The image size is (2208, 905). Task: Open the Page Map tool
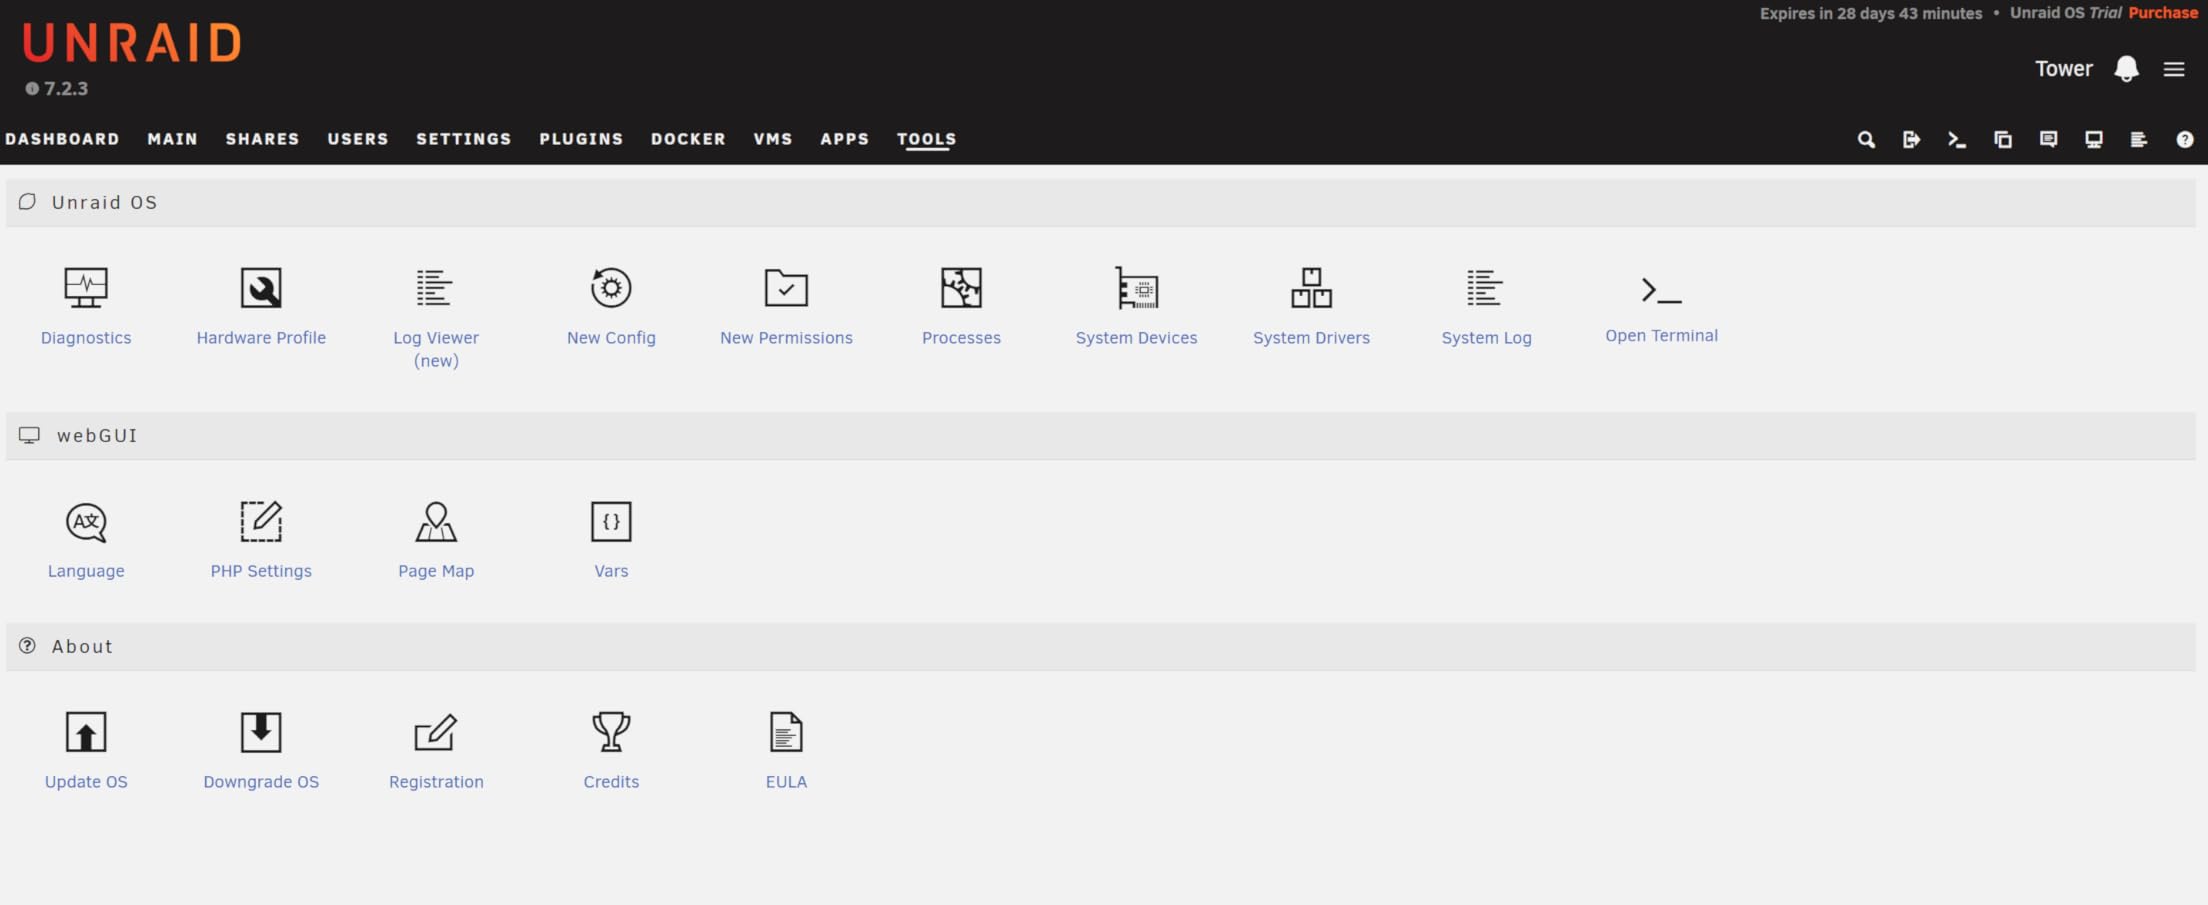pyautogui.click(x=436, y=540)
